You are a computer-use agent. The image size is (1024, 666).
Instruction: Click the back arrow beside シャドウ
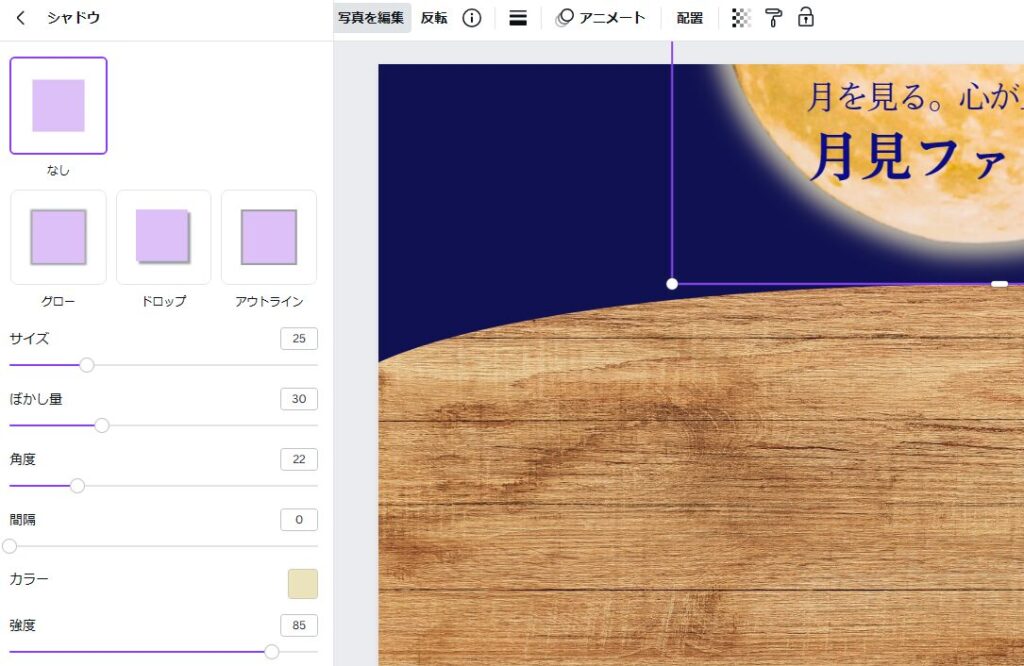[21, 18]
